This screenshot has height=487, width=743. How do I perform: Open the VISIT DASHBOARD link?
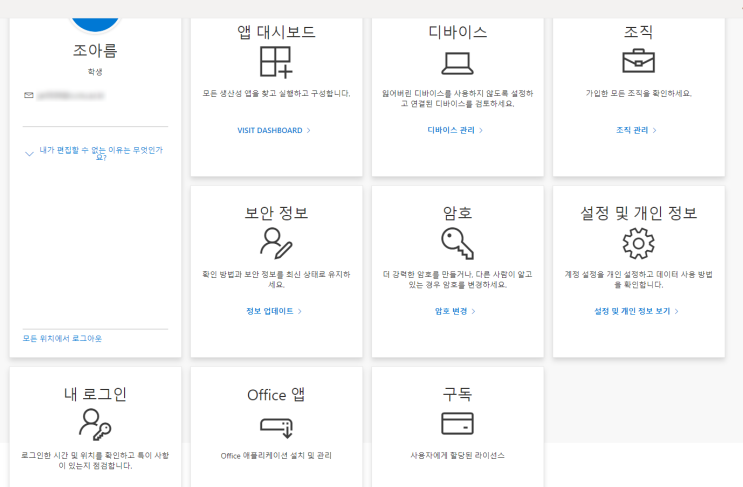pyautogui.click(x=270, y=130)
